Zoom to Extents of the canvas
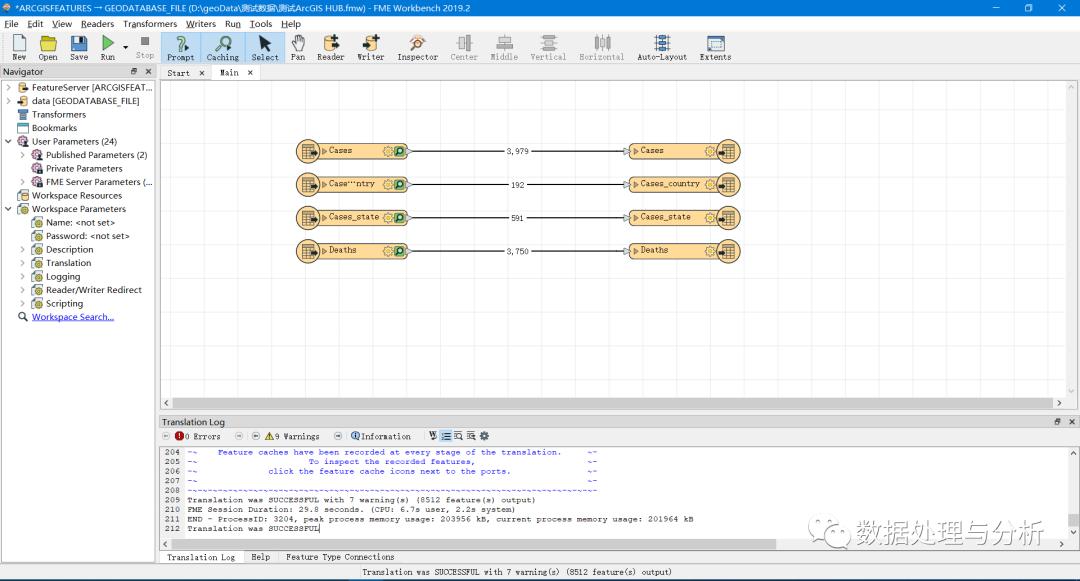Screen dimensions: 1080x581 pyautogui.click(x=715, y=45)
